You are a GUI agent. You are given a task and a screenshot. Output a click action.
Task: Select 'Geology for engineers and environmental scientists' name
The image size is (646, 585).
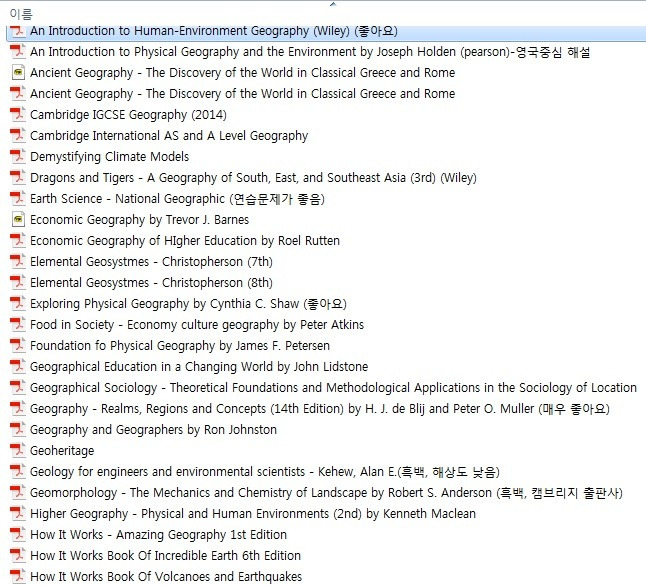[265, 472]
